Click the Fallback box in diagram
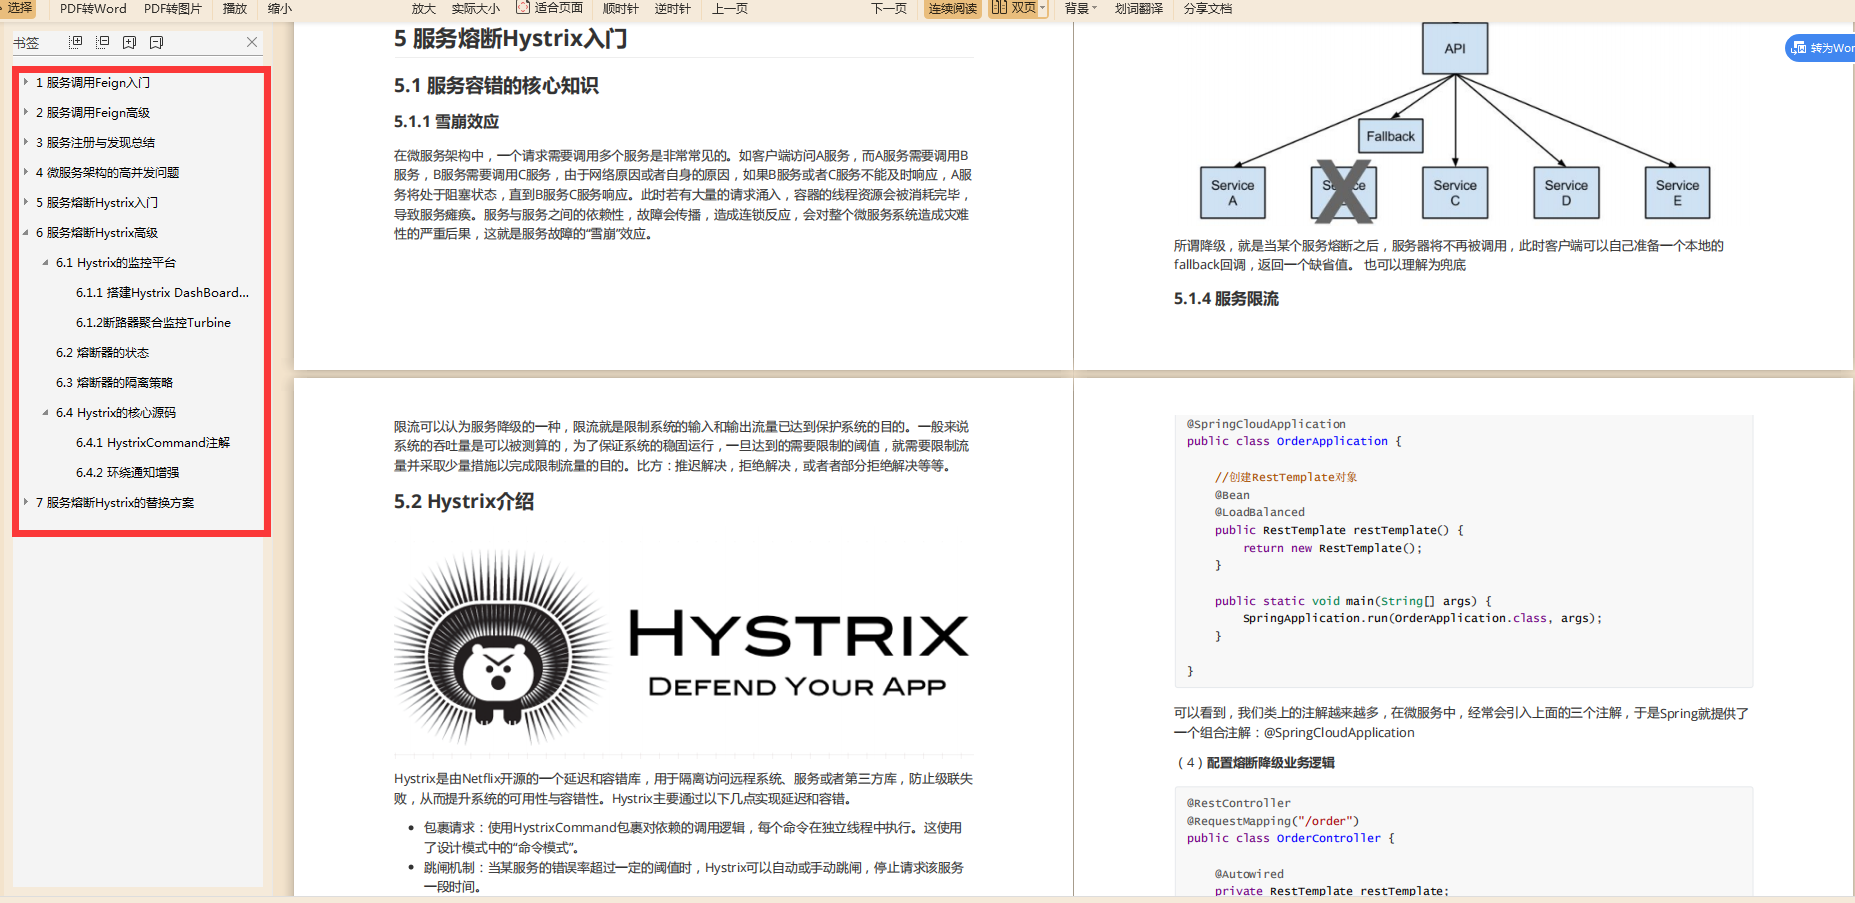 [x=1390, y=136]
